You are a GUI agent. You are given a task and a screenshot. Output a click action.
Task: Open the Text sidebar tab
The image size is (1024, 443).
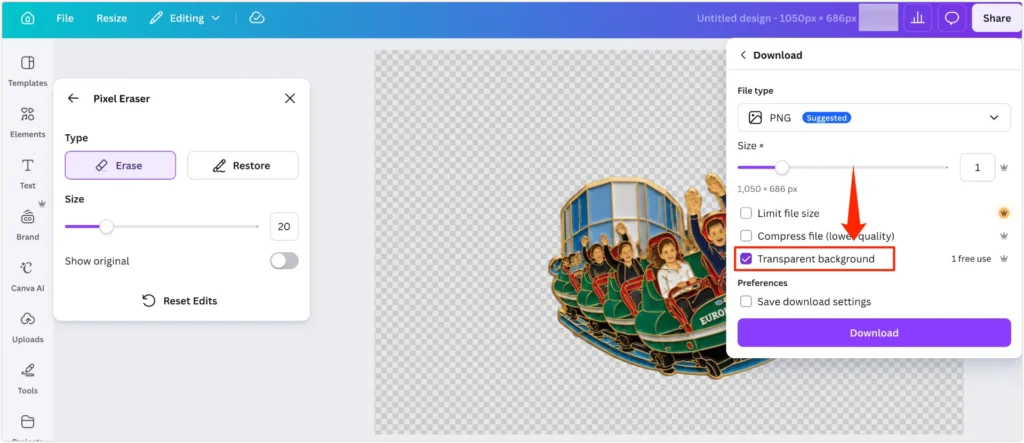coord(27,174)
